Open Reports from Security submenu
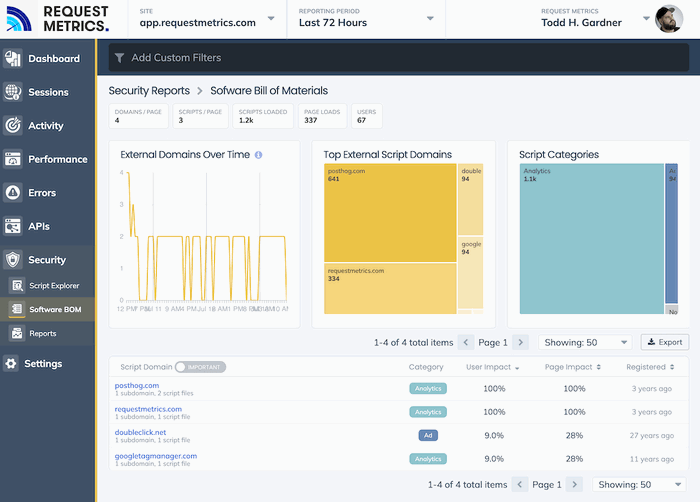Image resolution: width=700 pixels, height=502 pixels. pos(48,333)
